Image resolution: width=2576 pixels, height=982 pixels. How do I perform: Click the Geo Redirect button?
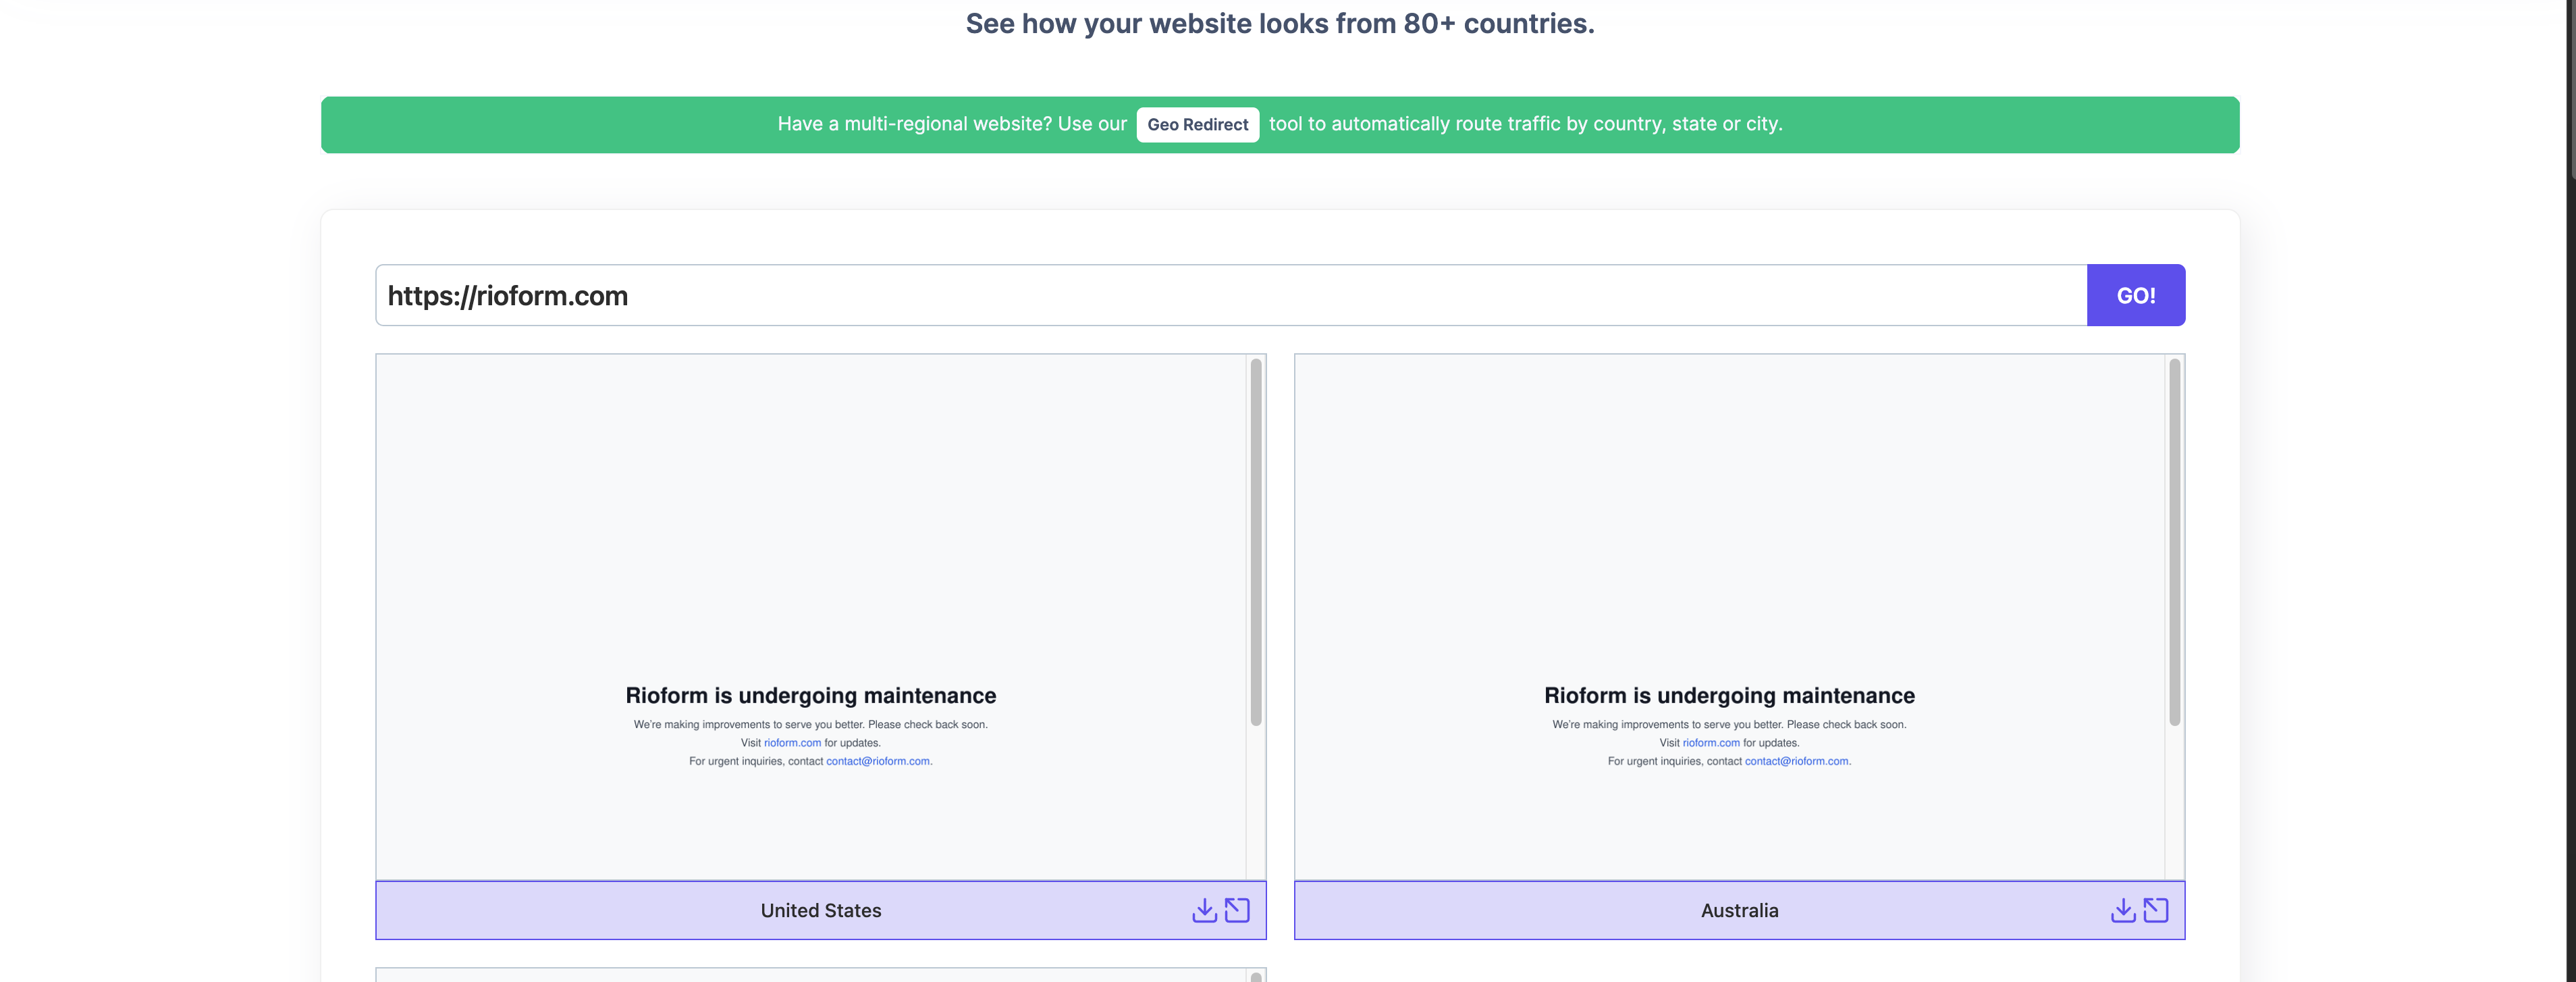click(1197, 125)
